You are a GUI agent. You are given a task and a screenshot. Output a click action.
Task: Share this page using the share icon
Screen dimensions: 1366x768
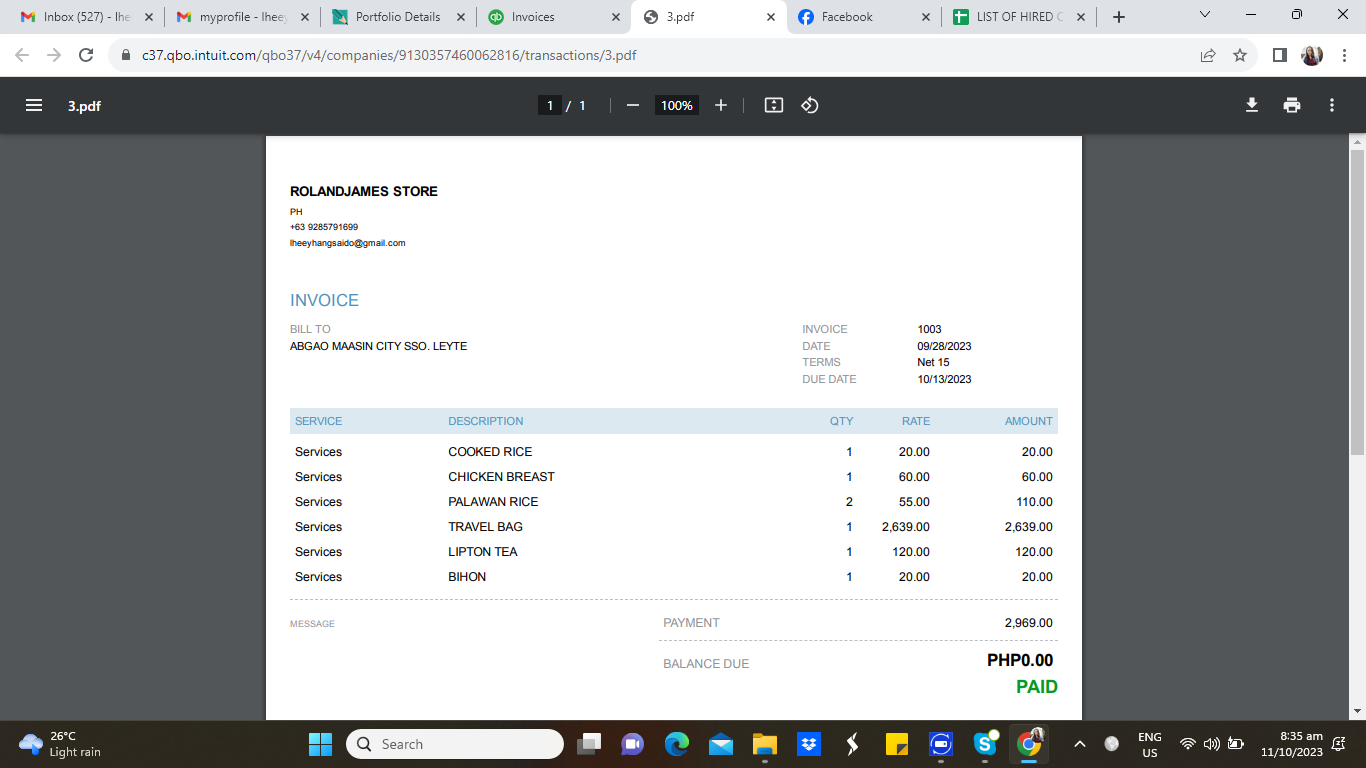point(1208,55)
